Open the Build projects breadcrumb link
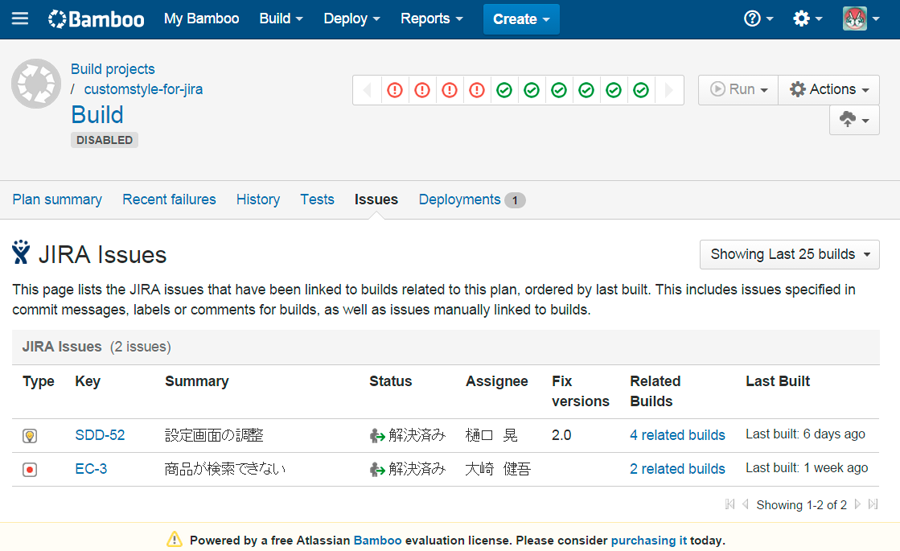The height and width of the screenshot is (551, 900). click(113, 69)
